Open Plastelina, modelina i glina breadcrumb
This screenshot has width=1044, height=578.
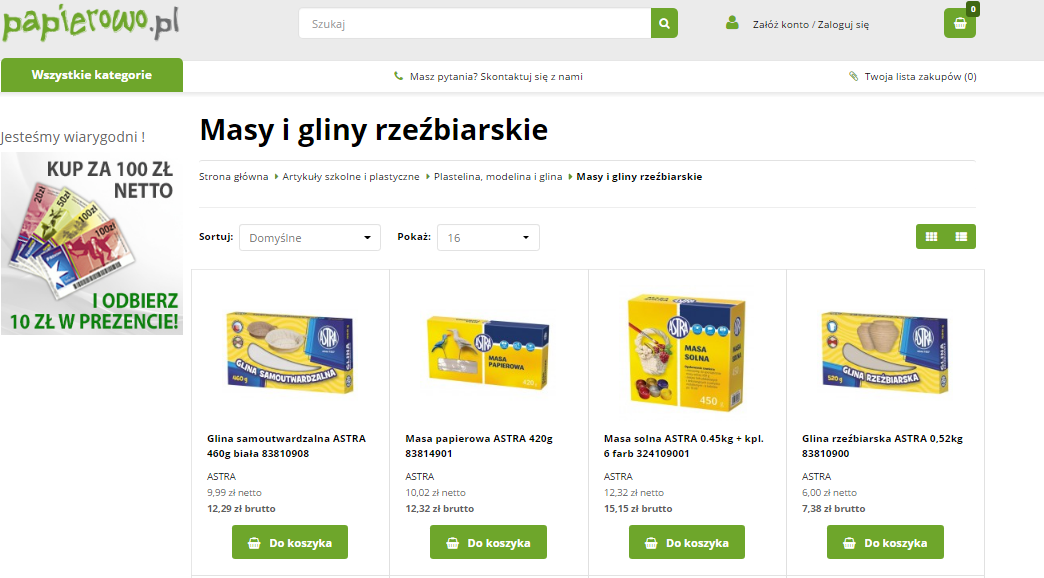(498, 176)
